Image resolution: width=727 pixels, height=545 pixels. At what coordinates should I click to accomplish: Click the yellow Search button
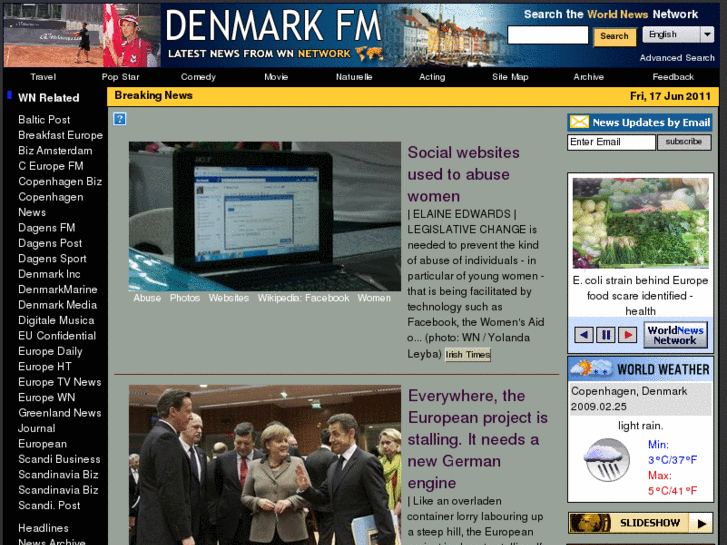pyautogui.click(x=614, y=36)
